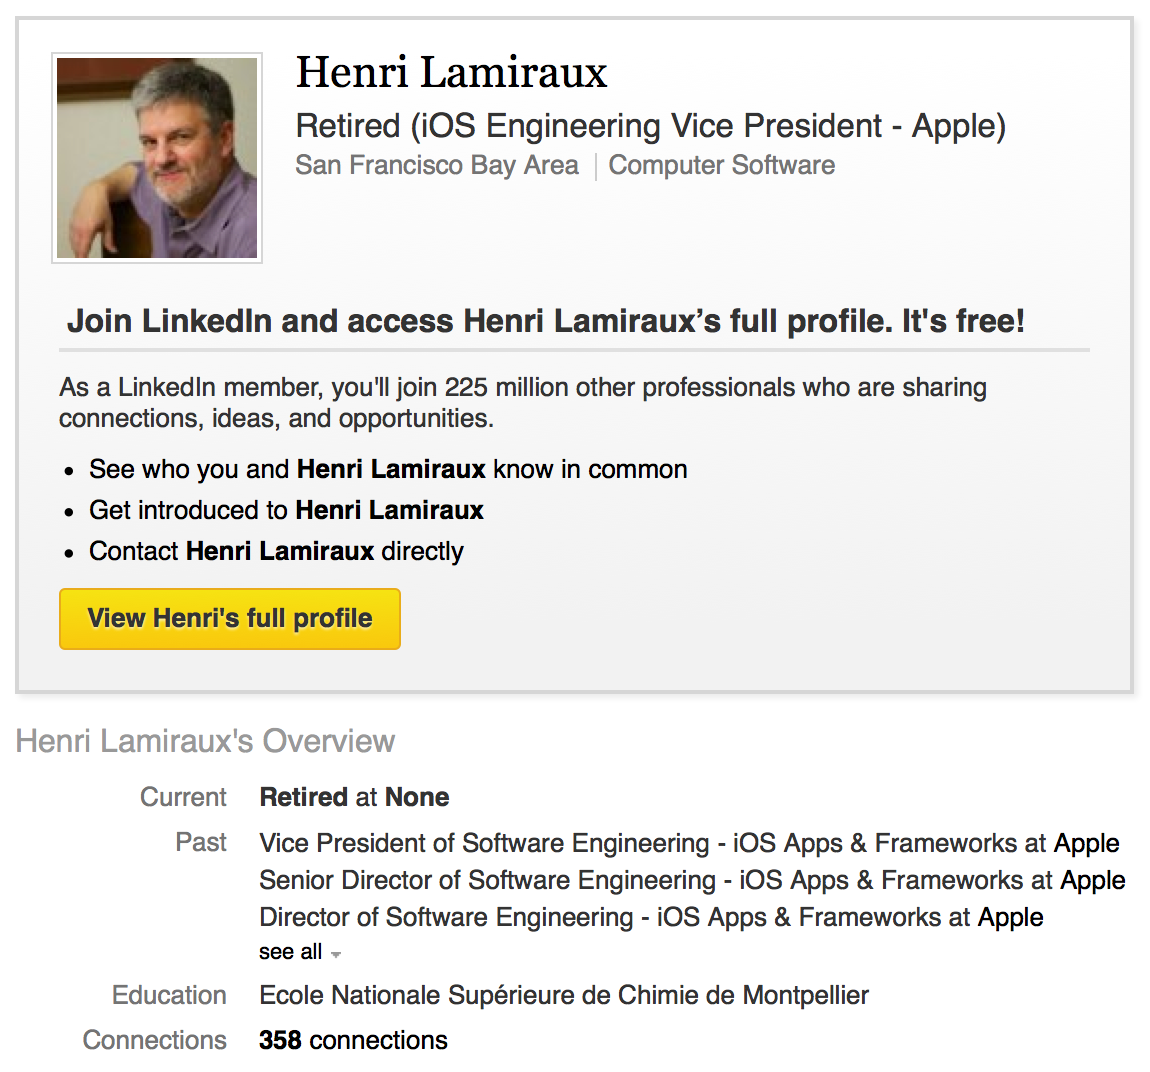Click bold name in the "know in common" bullet

click(x=391, y=469)
